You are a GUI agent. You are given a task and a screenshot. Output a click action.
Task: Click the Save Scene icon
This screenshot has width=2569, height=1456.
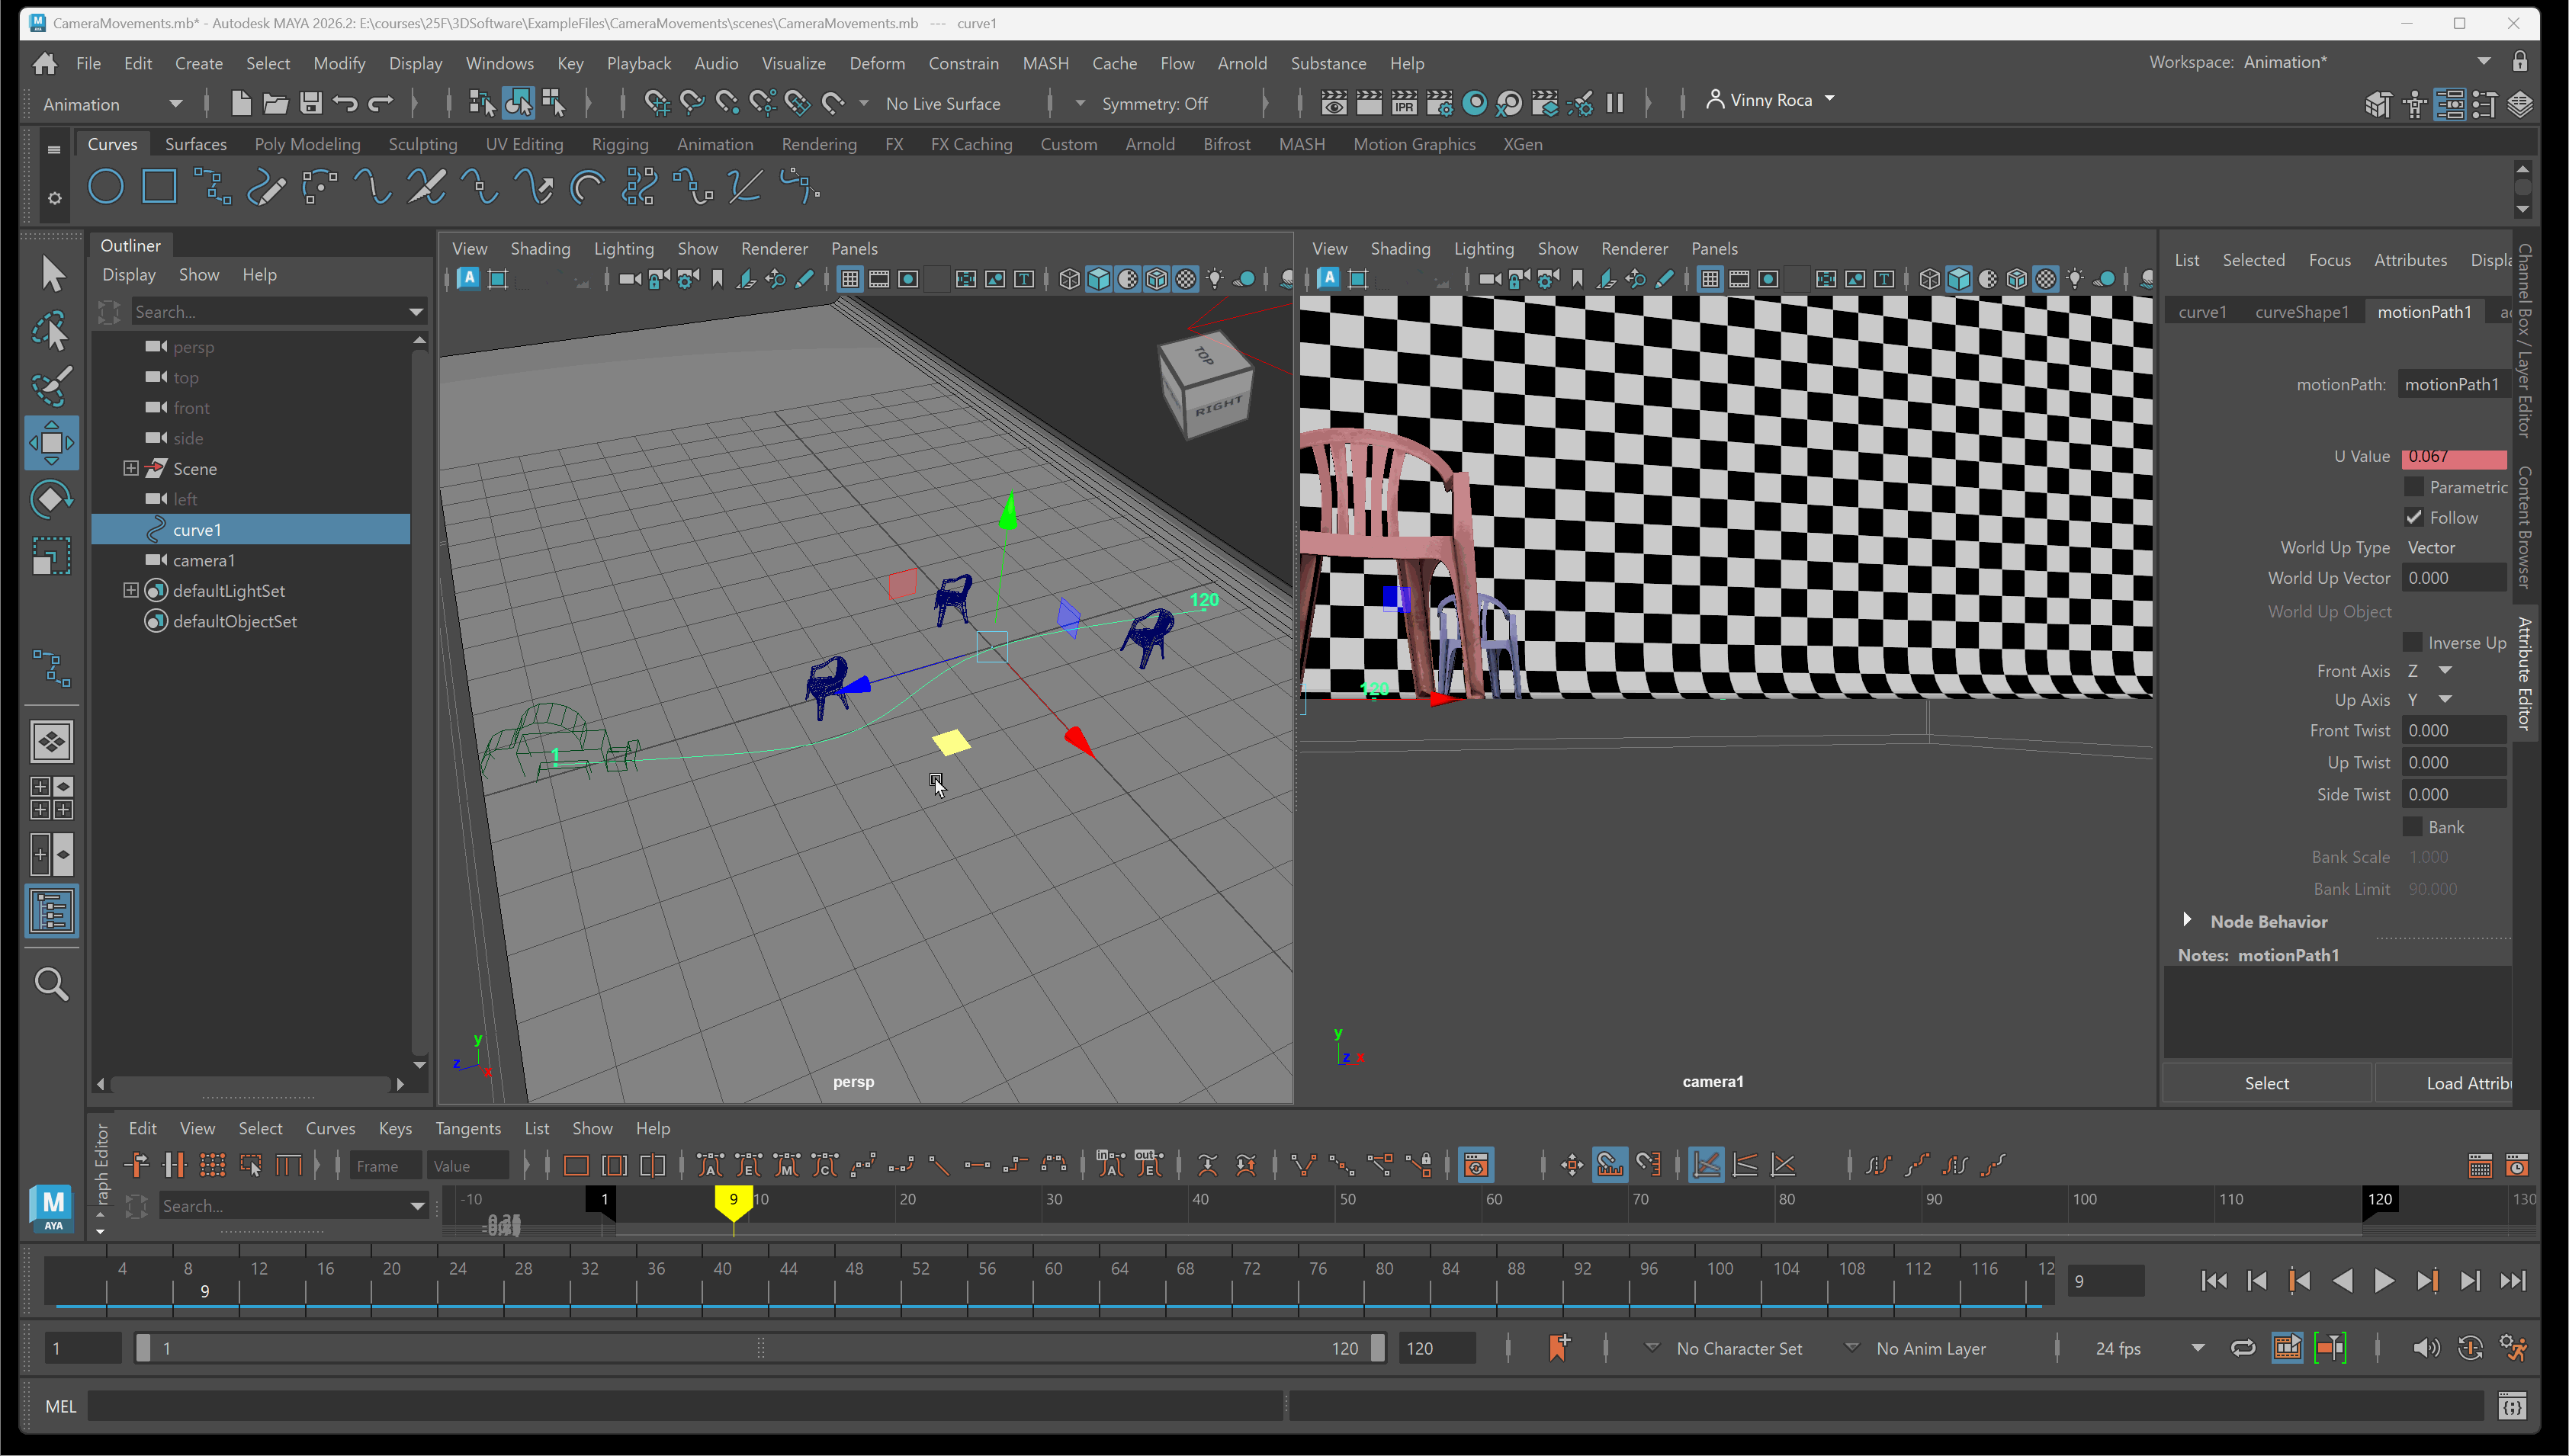tap(311, 103)
